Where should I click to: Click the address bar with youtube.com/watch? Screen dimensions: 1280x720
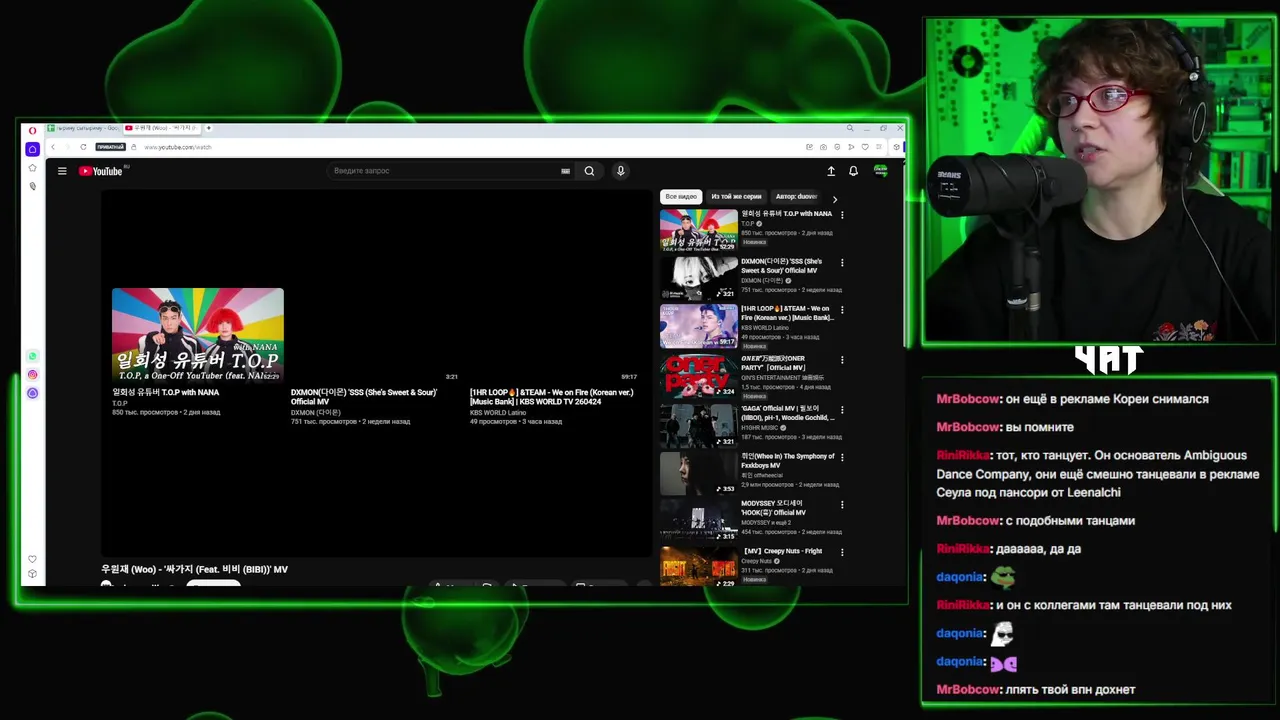tap(177, 147)
